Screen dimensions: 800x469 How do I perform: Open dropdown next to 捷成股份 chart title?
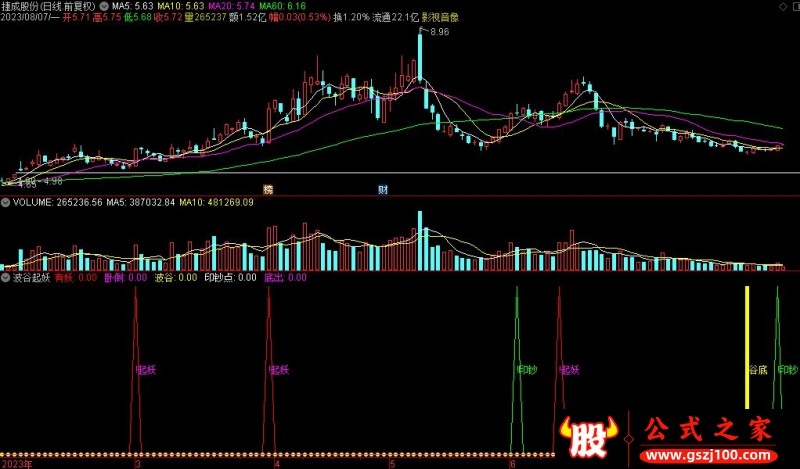[x=104, y=7]
